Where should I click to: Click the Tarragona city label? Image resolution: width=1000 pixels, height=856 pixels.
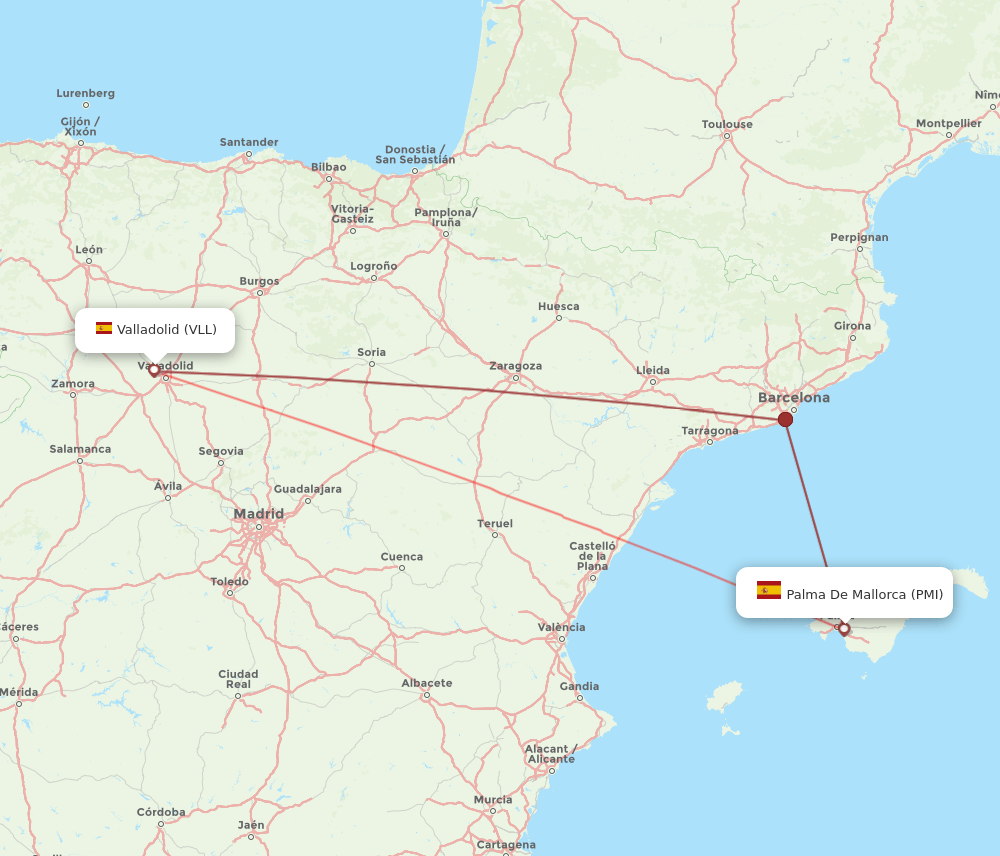(x=710, y=431)
